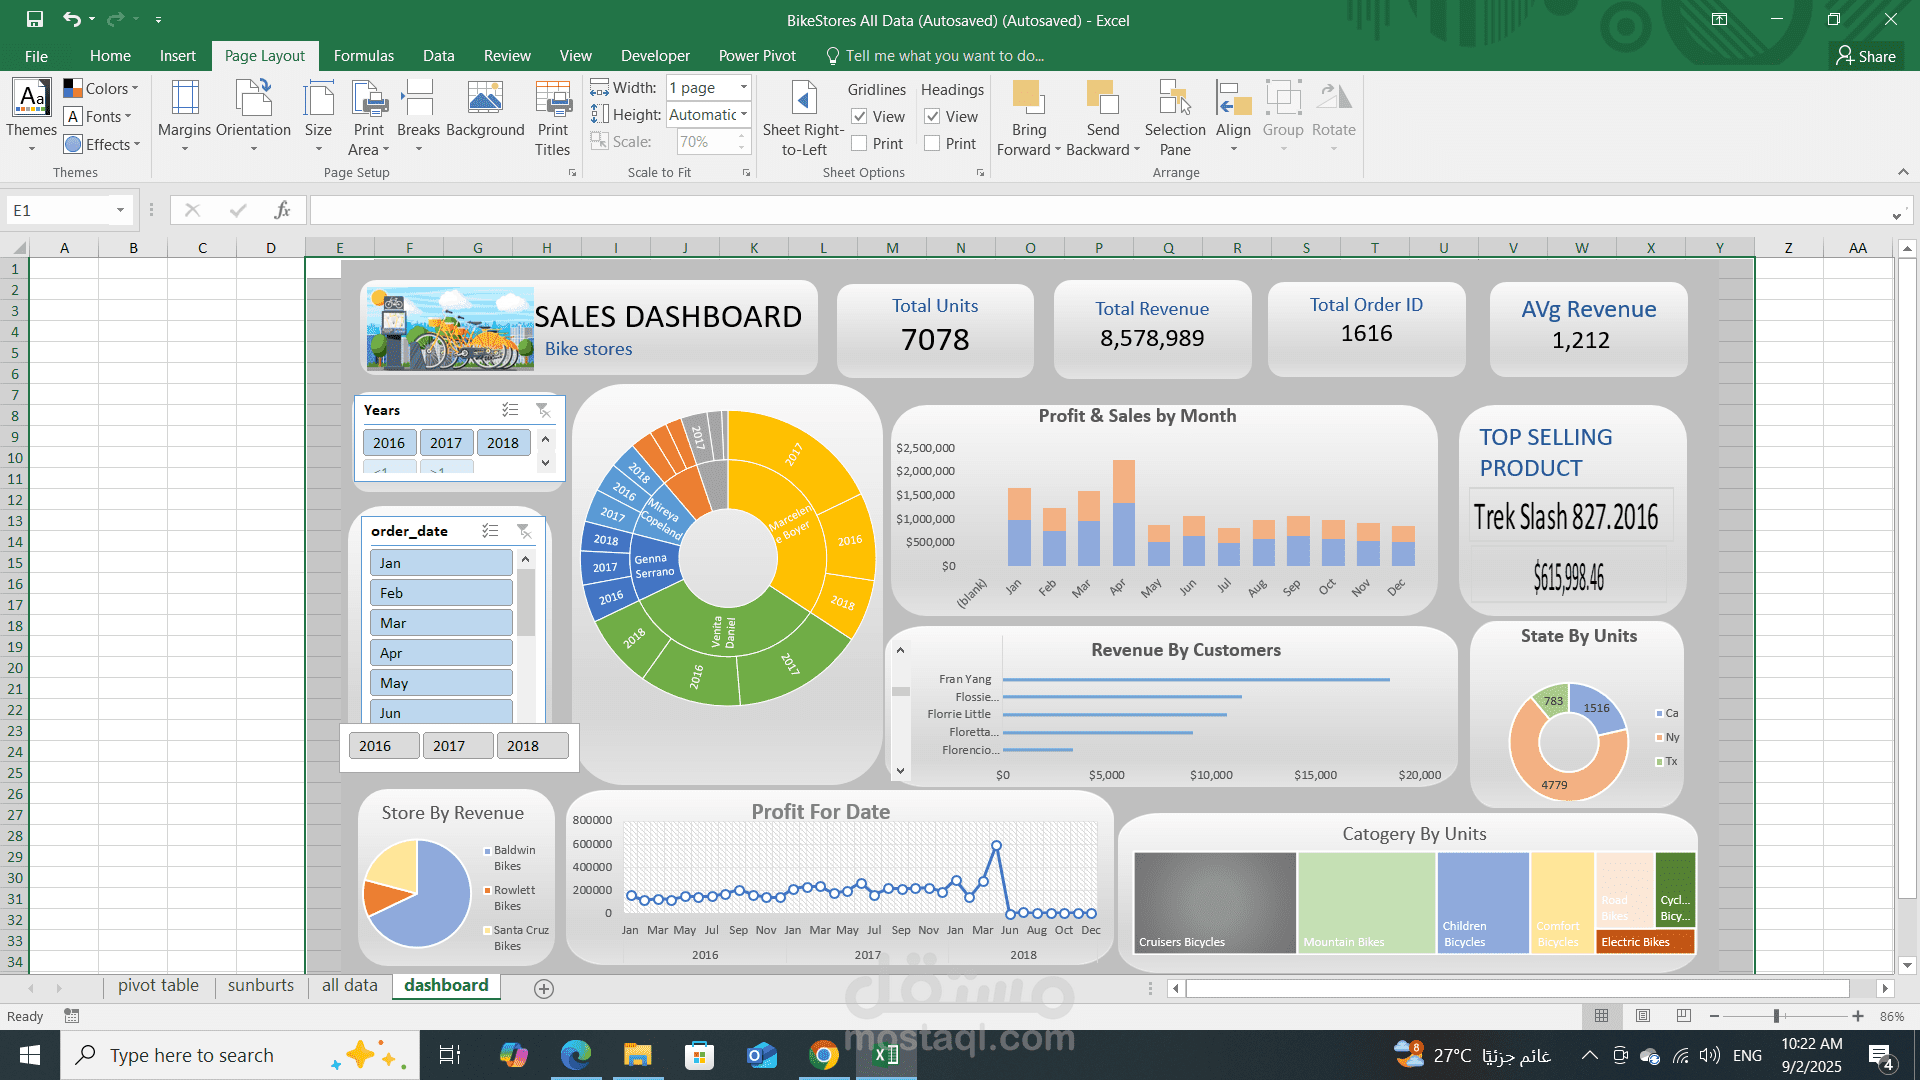This screenshot has height=1080, width=1920.
Task: Switch to the Formulas ribbon tab
Action: [x=363, y=56]
